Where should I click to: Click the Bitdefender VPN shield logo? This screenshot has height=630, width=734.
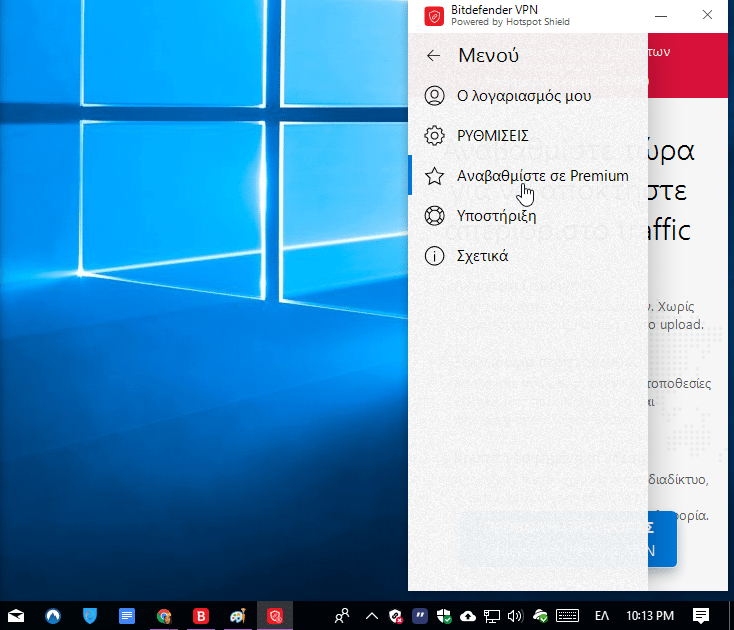[434, 16]
